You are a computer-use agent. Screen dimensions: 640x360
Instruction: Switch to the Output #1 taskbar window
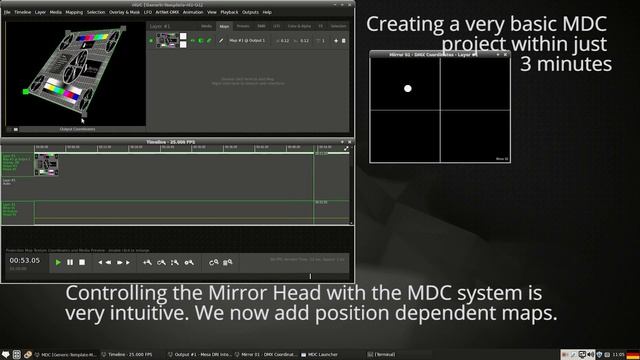click(x=200, y=355)
